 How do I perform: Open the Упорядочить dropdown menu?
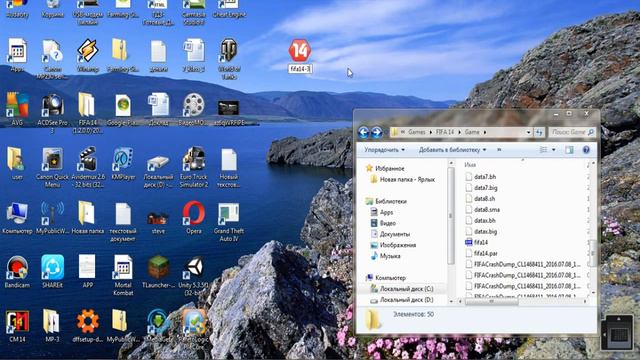coord(384,150)
